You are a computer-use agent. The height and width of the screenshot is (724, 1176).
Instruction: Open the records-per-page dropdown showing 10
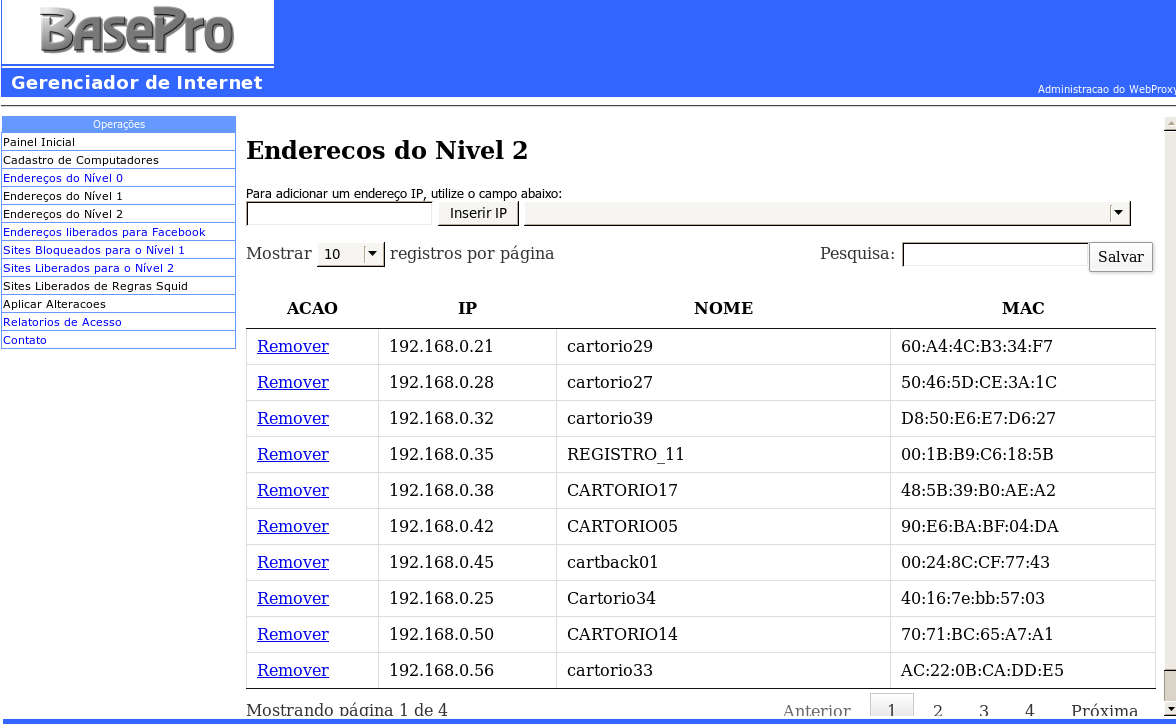click(x=350, y=254)
